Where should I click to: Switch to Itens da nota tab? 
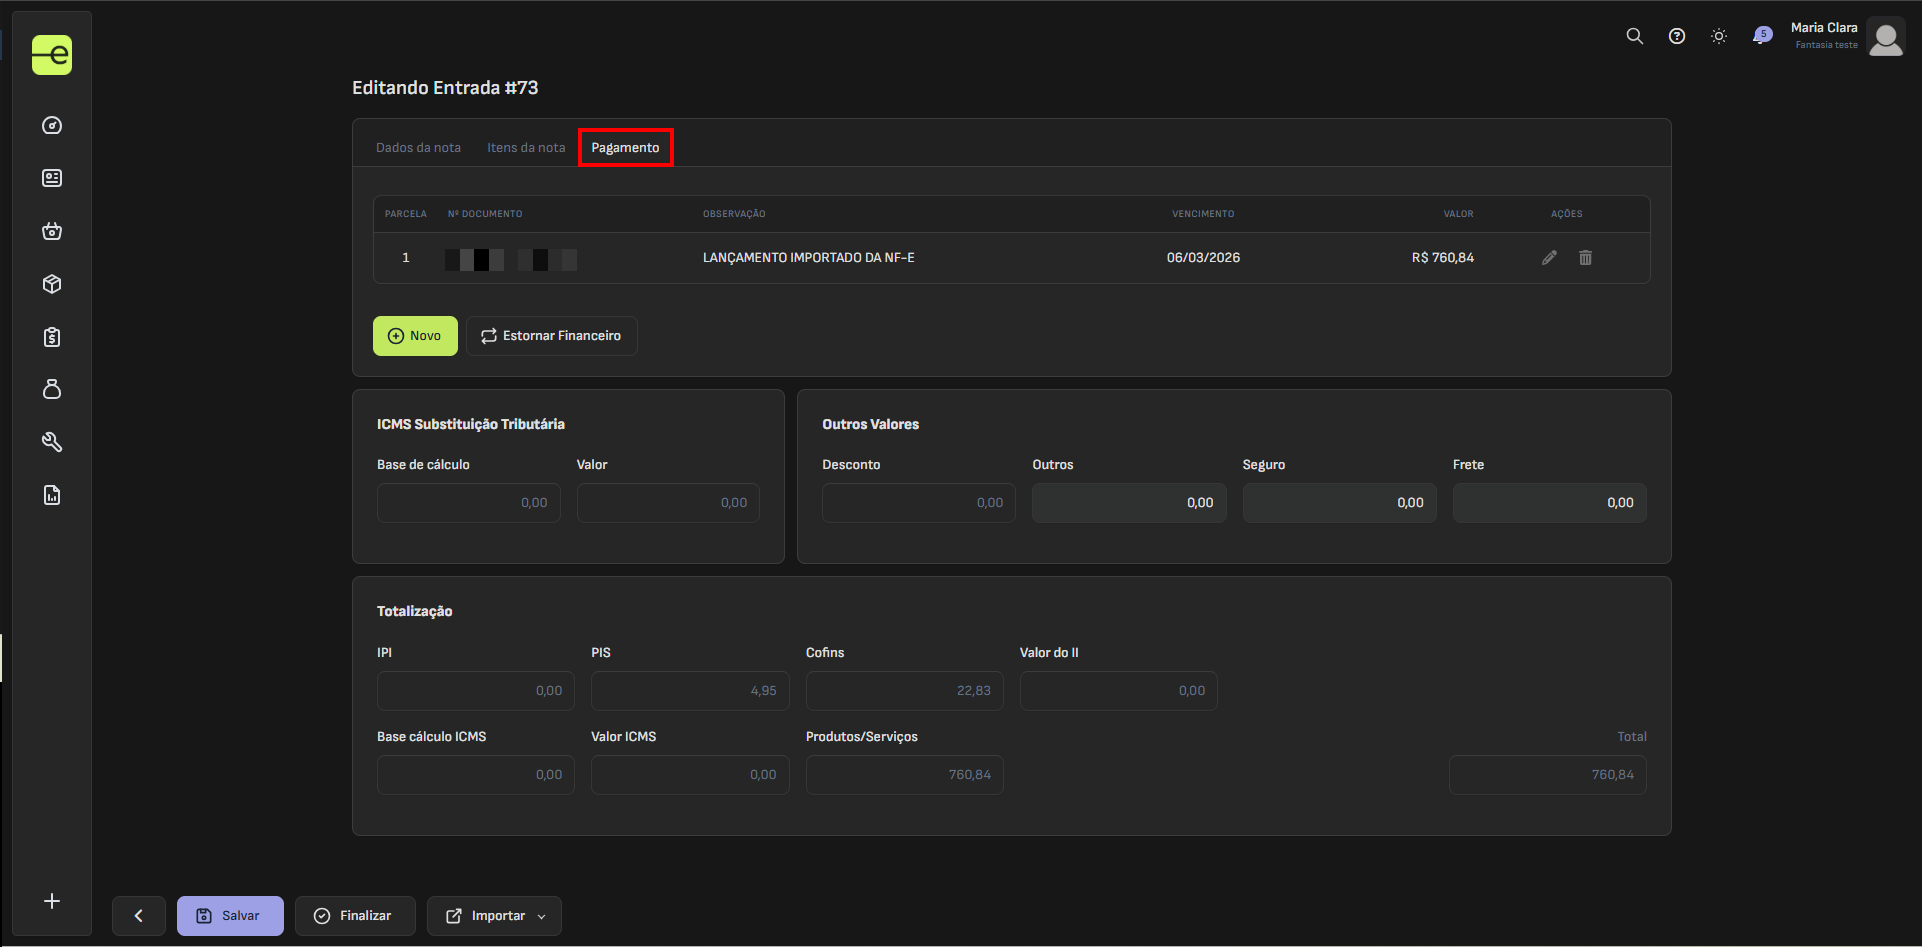click(526, 147)
